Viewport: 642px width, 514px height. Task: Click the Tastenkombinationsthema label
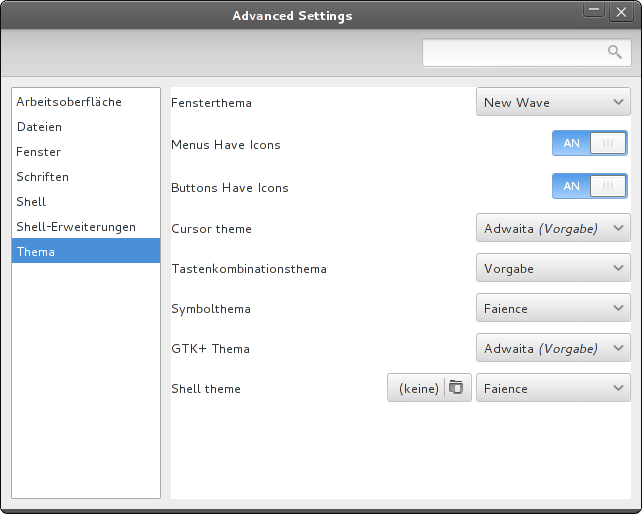[x=249, y=269]
